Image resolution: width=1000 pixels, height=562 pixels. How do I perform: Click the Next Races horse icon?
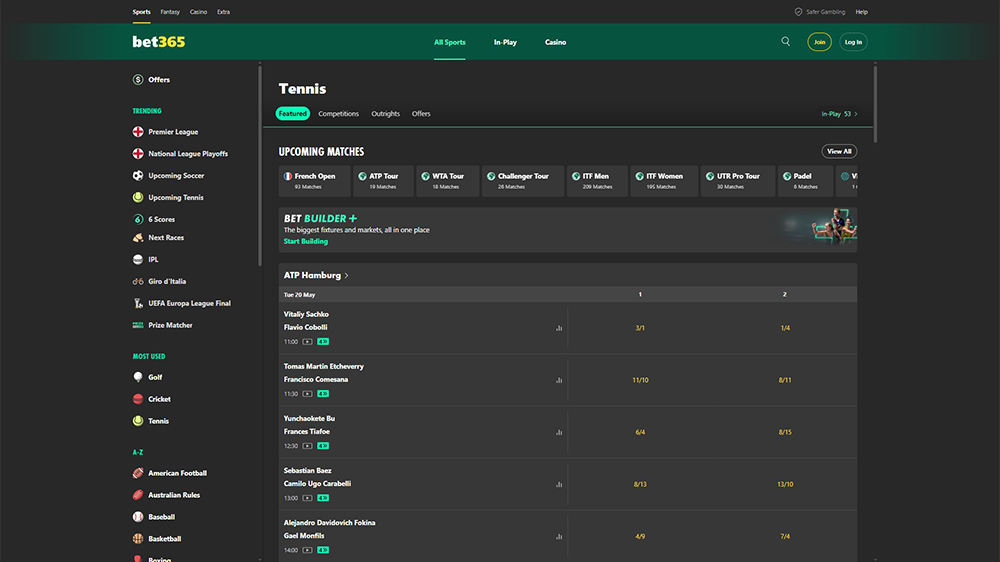[138, 237]
